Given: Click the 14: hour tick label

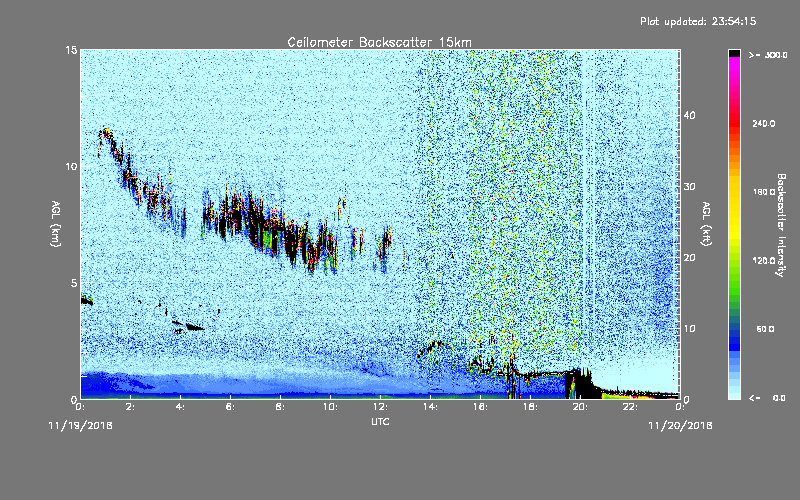Looking at the screenshot, I should pyautogui.click(x=431, y=407).
